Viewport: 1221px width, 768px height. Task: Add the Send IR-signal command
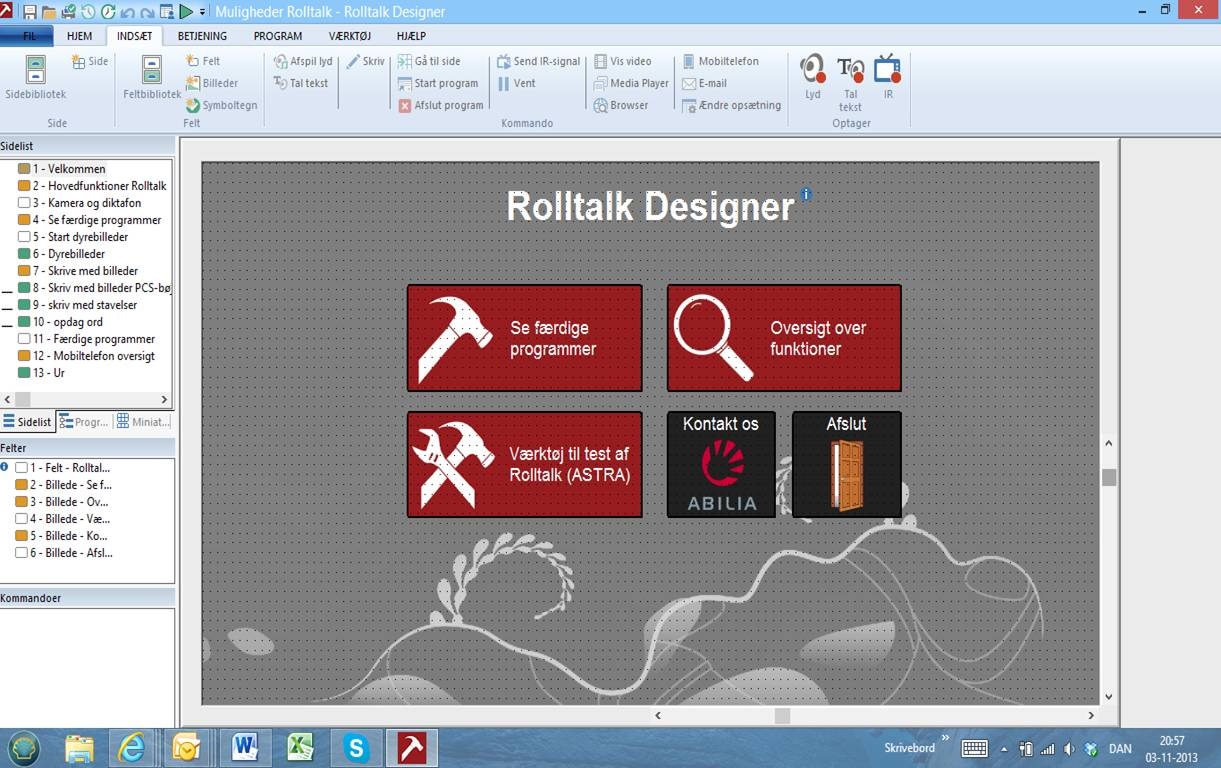click(538, 61)
